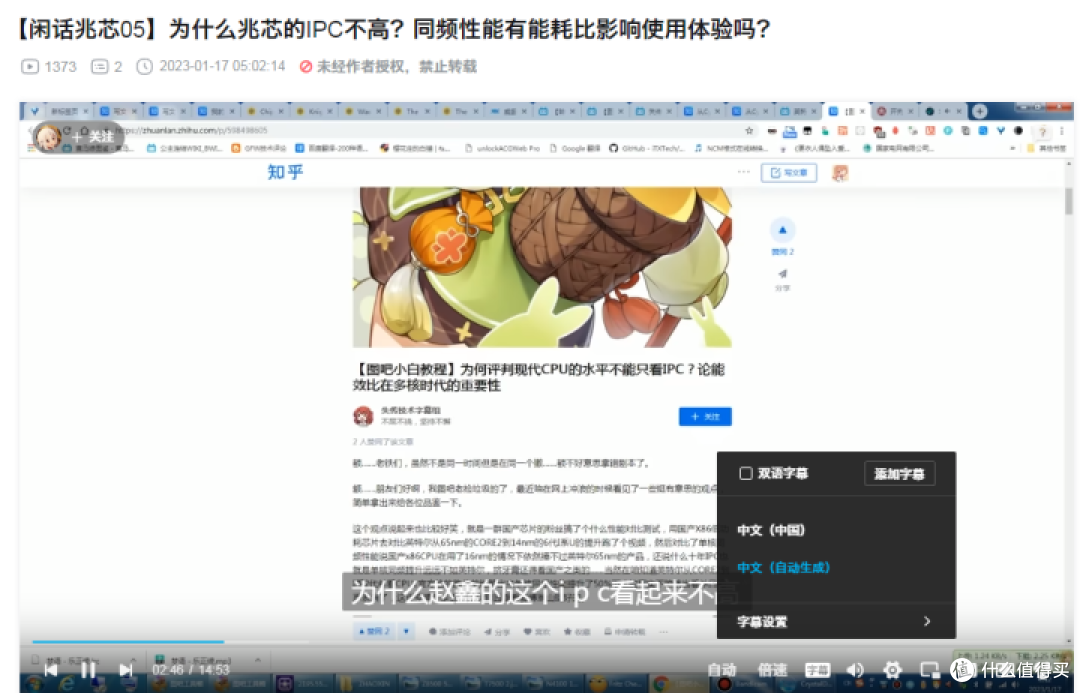The width and height of the screenshot is (1080, 693).
Task: Open the unlockACGWeb Pro bookmark
Action: pyautogui.click(x=502, y=148)
